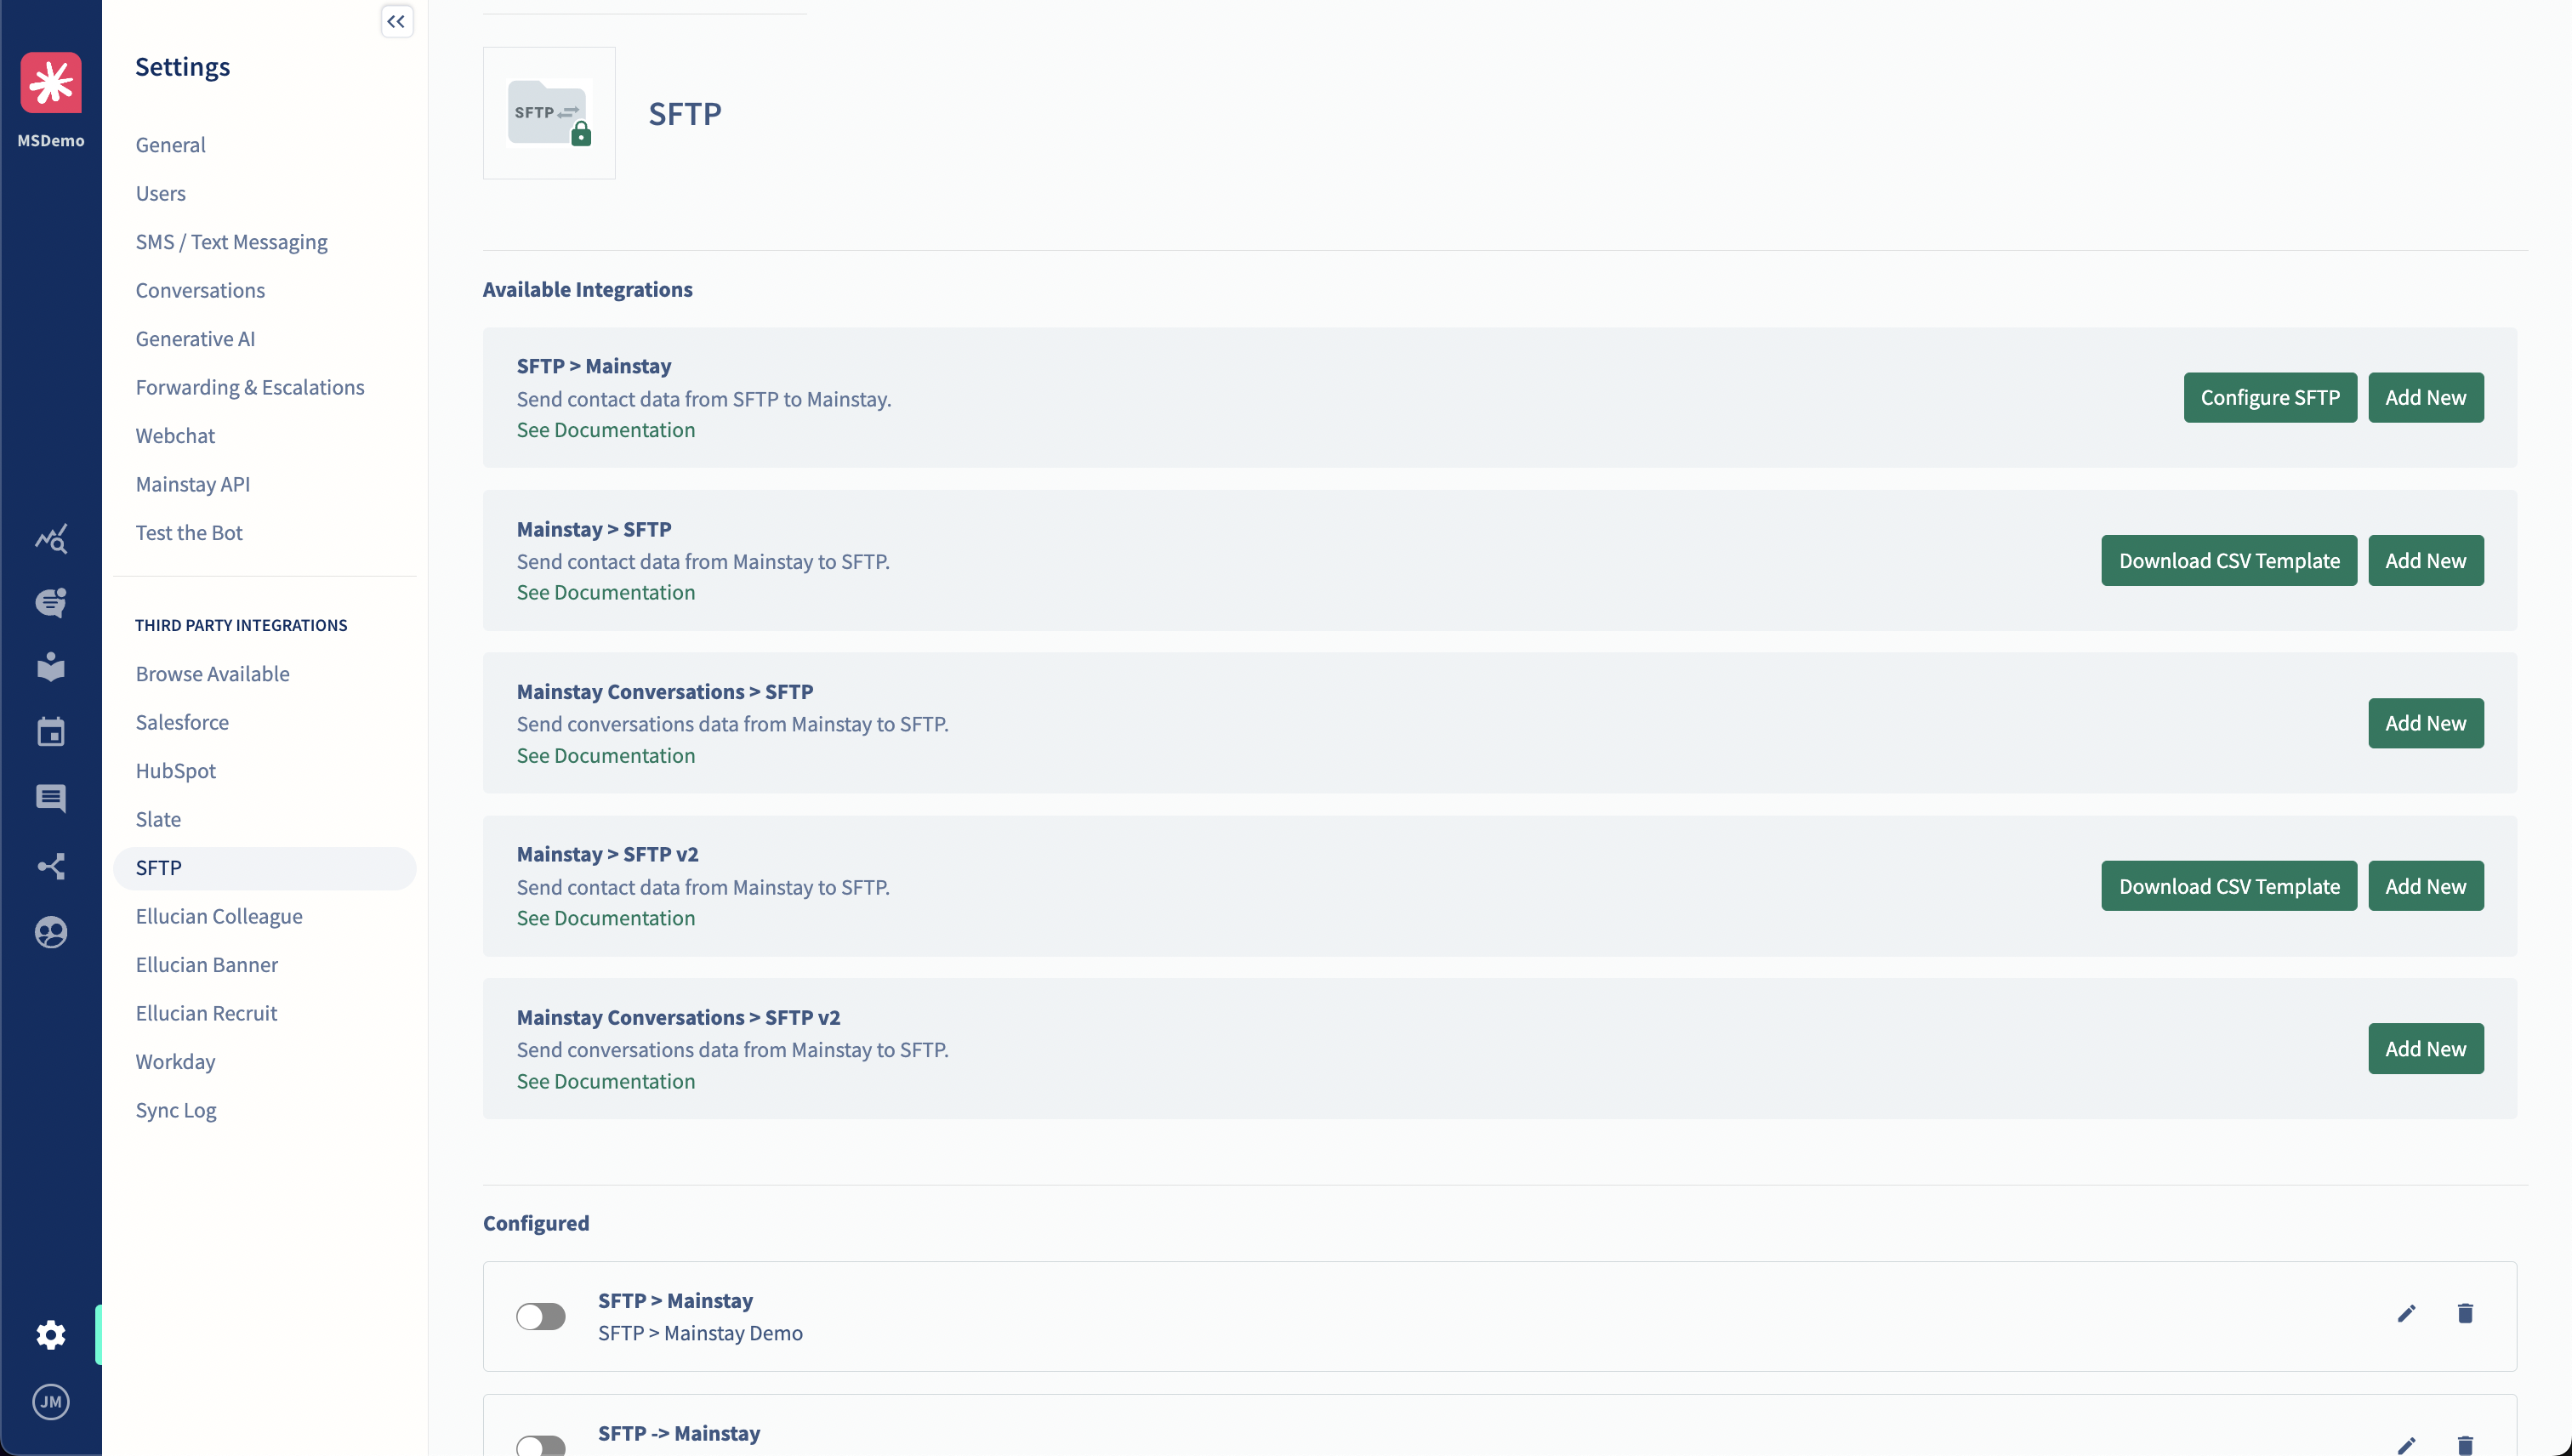This screenshot has height=1456, width=2572.
Task: Open Conversations settings
Action: click(x=200, y=290)
